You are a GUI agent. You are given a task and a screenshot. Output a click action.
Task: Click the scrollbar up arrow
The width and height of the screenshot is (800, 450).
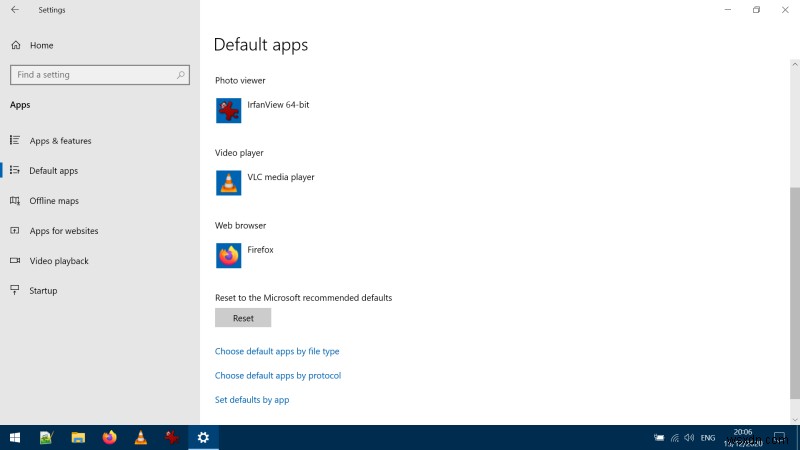pyautogui.click(x=794, y=64)
